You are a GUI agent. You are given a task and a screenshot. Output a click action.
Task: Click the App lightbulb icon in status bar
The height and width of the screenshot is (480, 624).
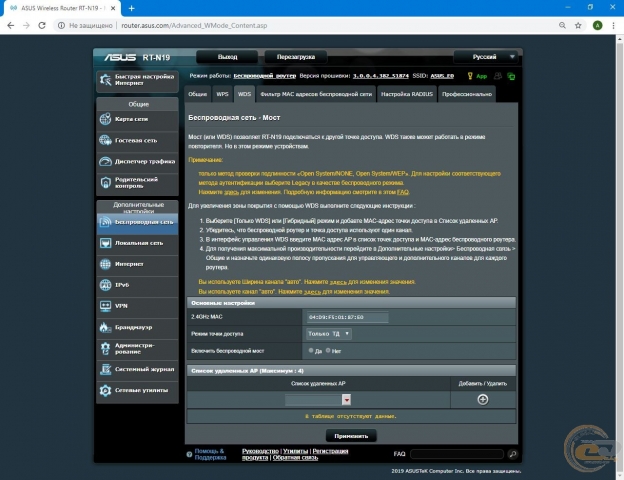470,76
